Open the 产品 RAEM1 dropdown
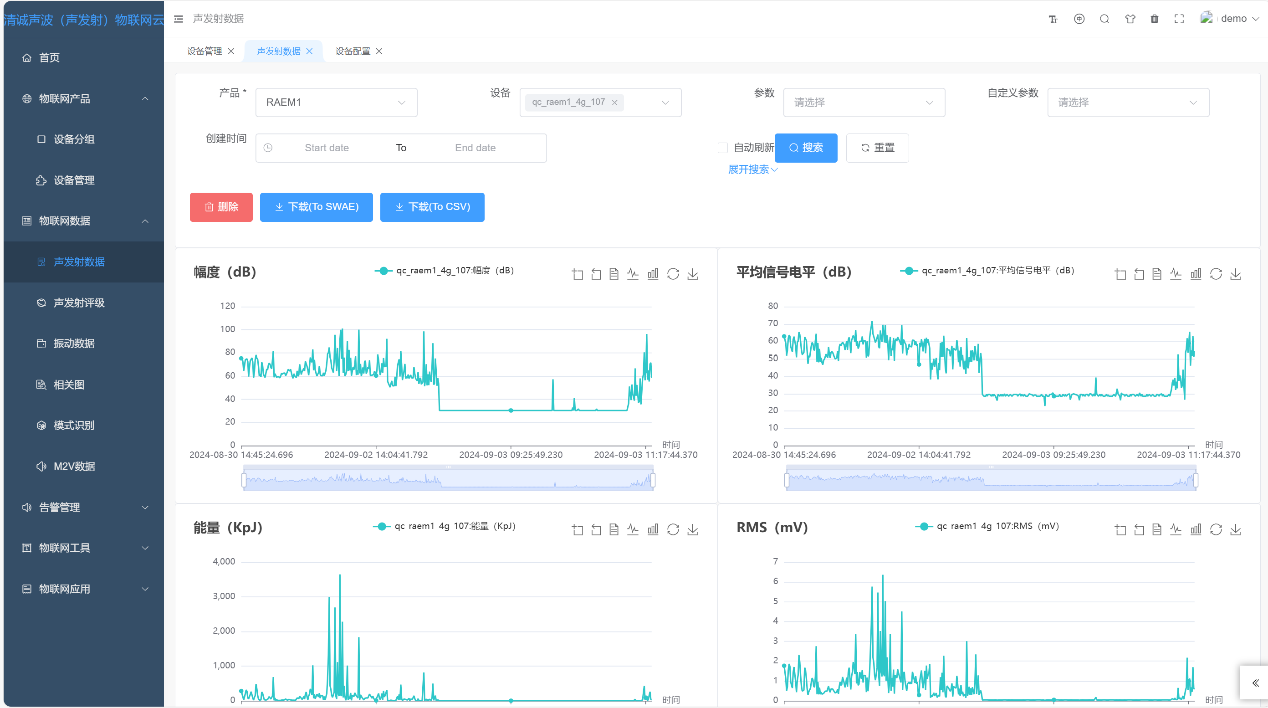 (336, 102)
